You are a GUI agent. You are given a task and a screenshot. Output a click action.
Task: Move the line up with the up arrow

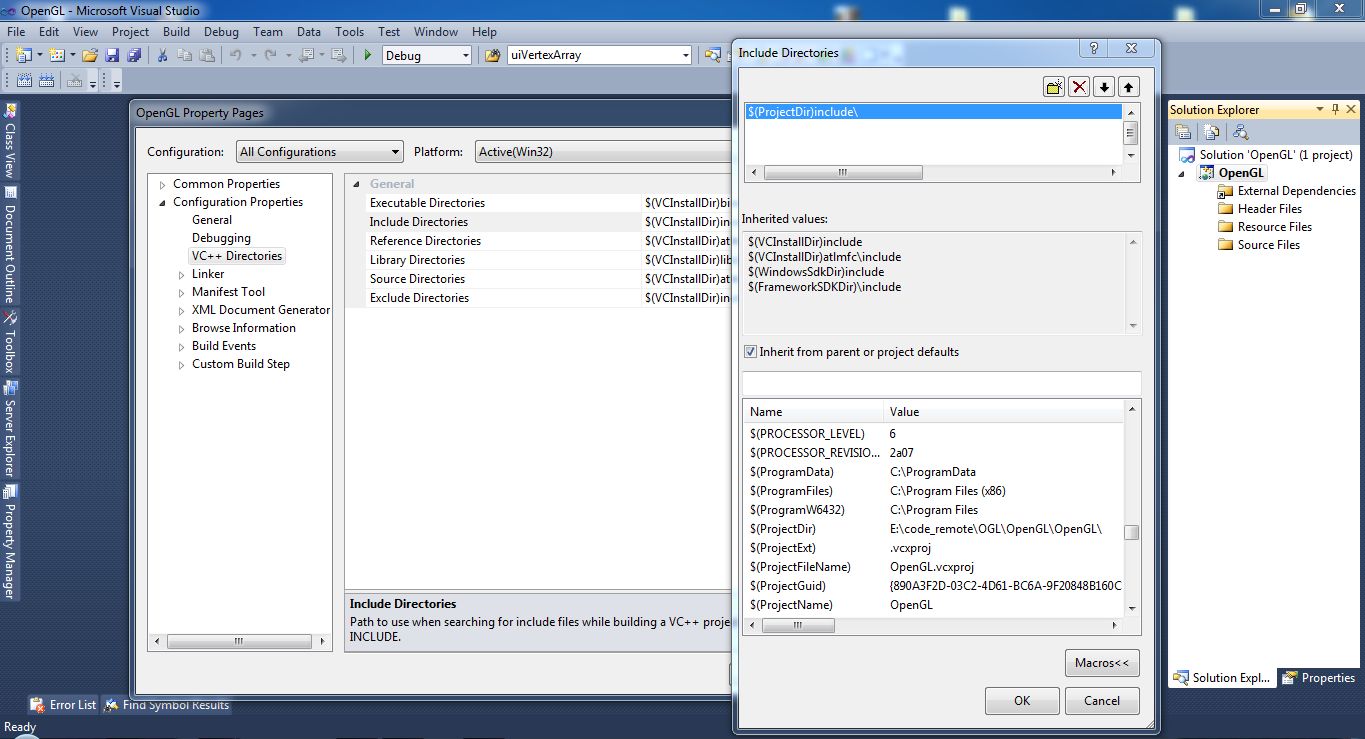[x=1129, y=87]
